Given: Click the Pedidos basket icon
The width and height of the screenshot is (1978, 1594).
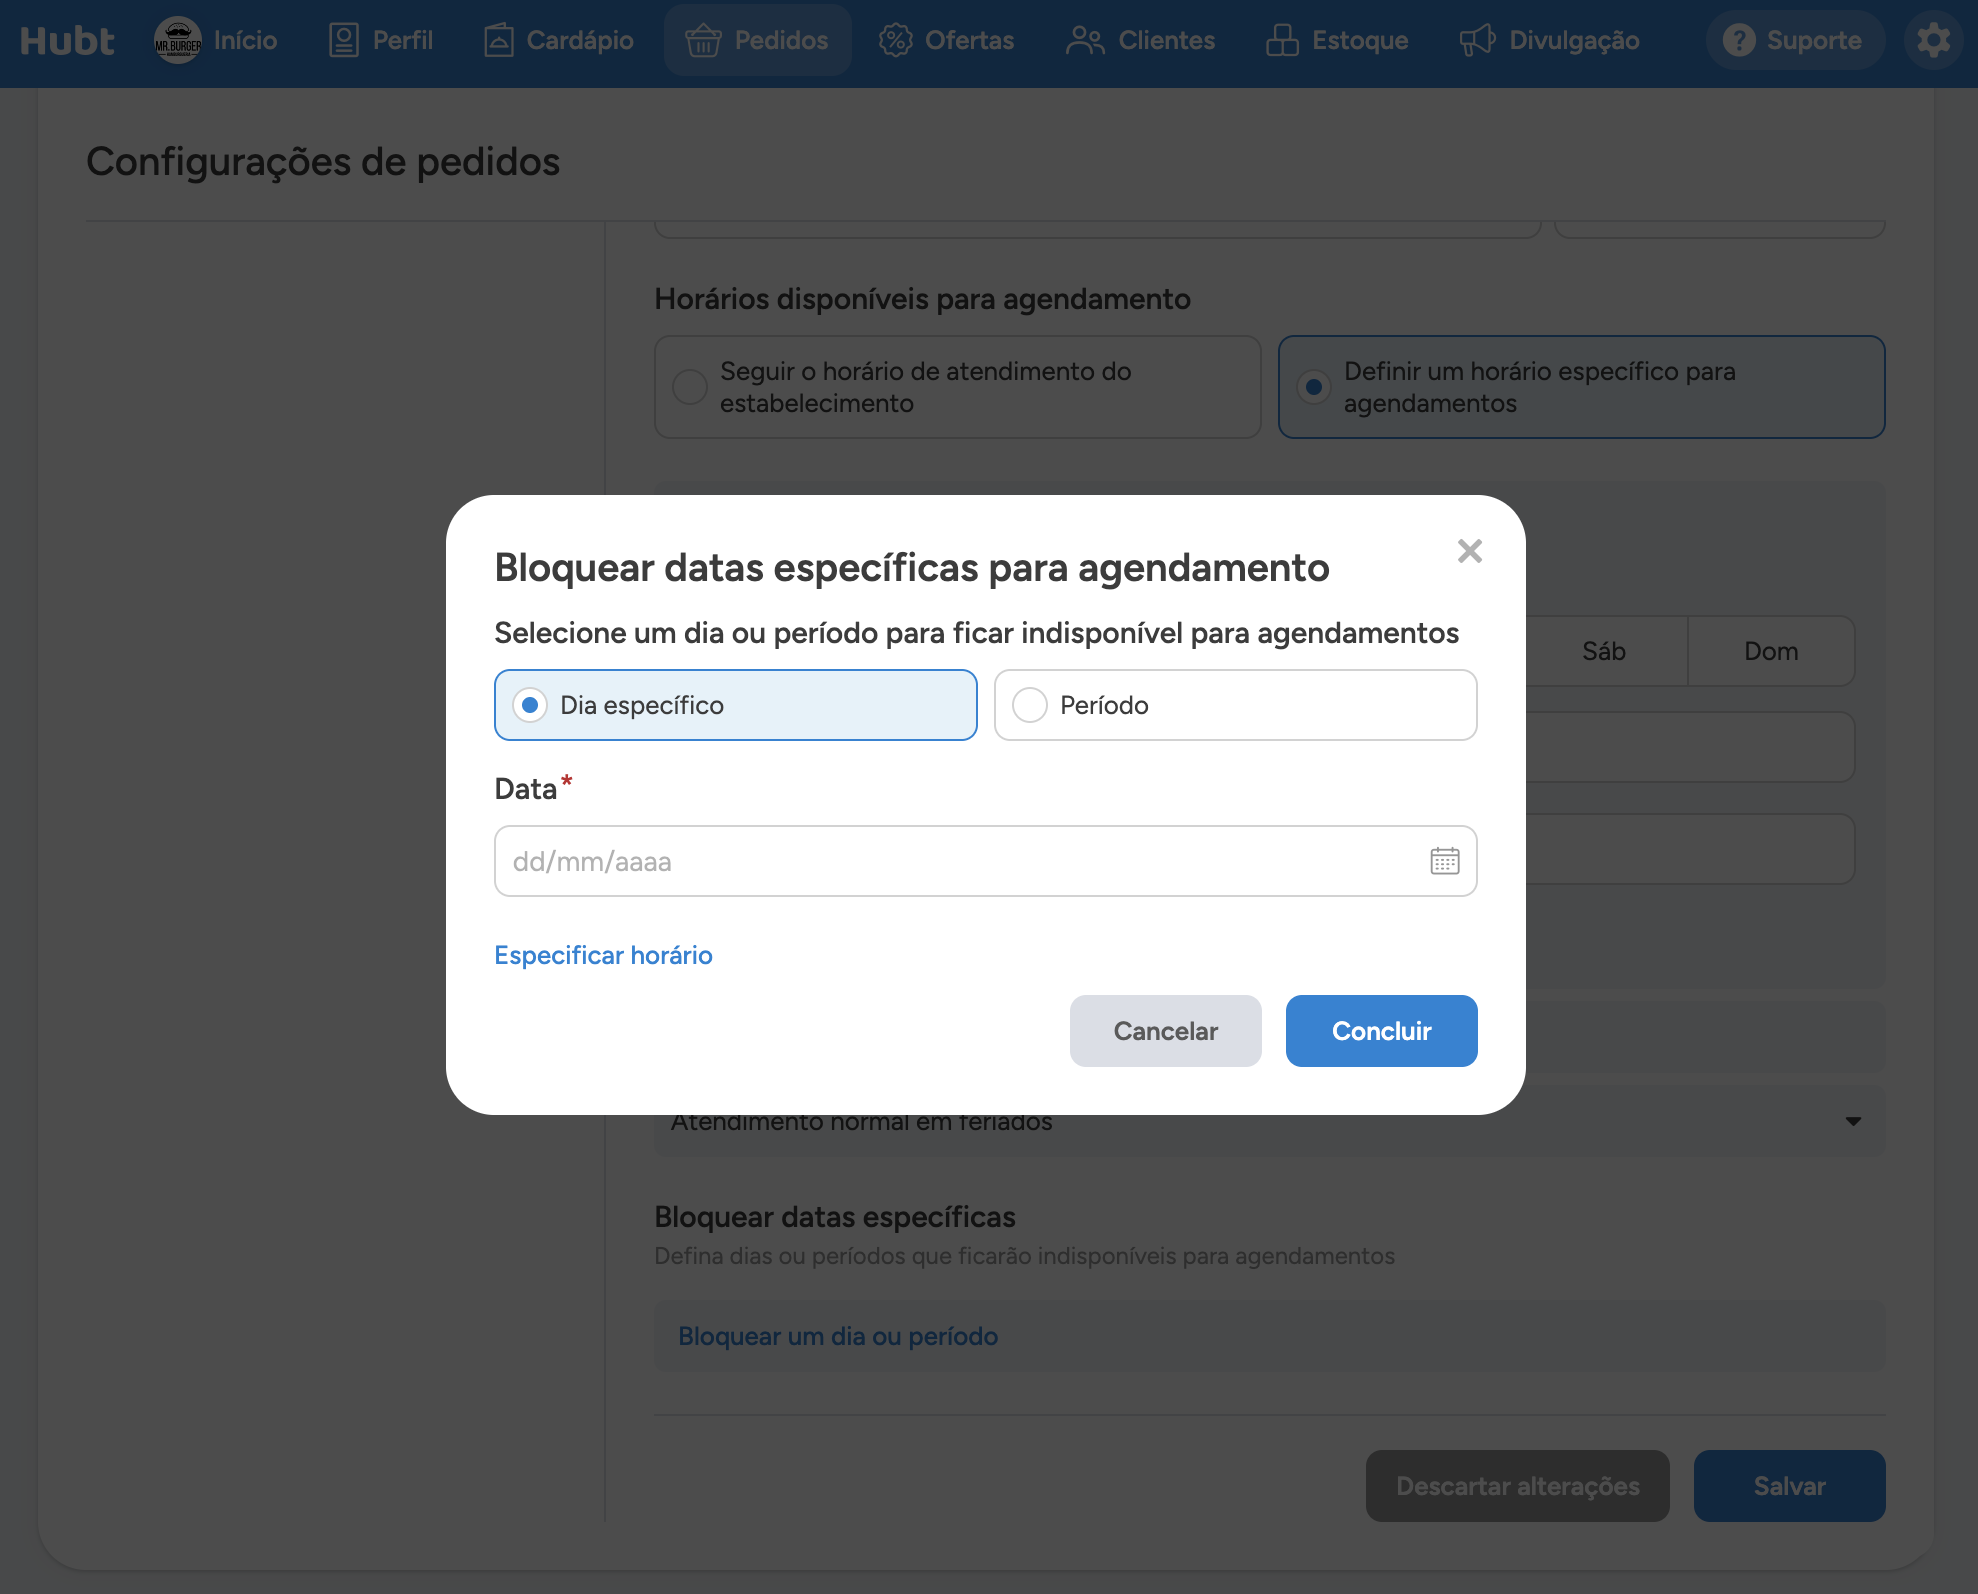Looking at the screenshot, I should (x=703, y=41).
